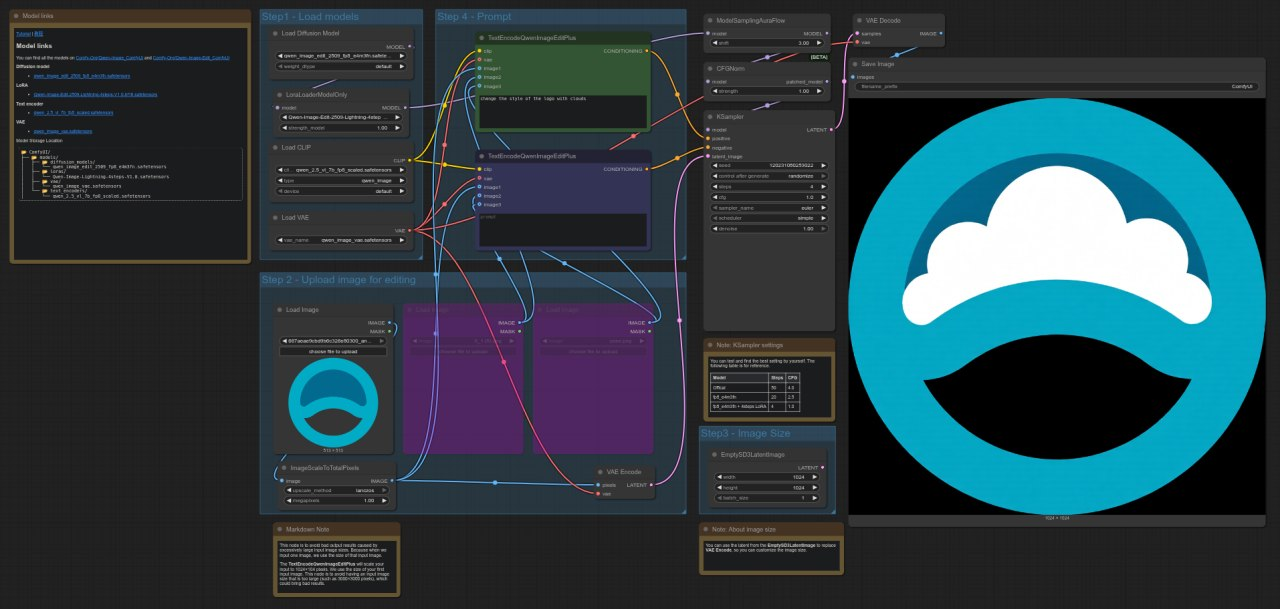
Task: Click the LATENT output port on VAE Encode
Action: 651,484
